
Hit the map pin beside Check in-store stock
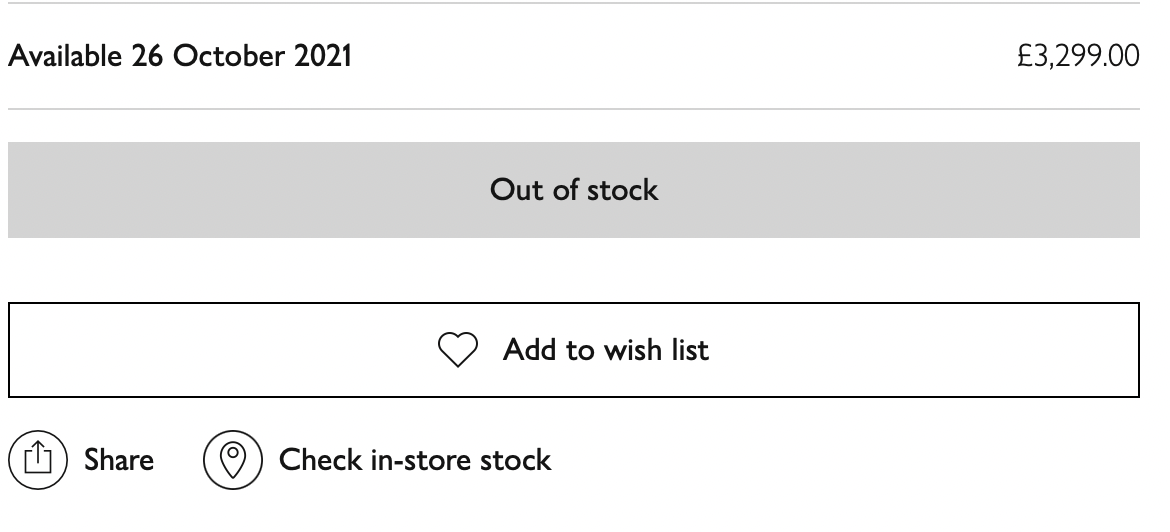point(233,460)
